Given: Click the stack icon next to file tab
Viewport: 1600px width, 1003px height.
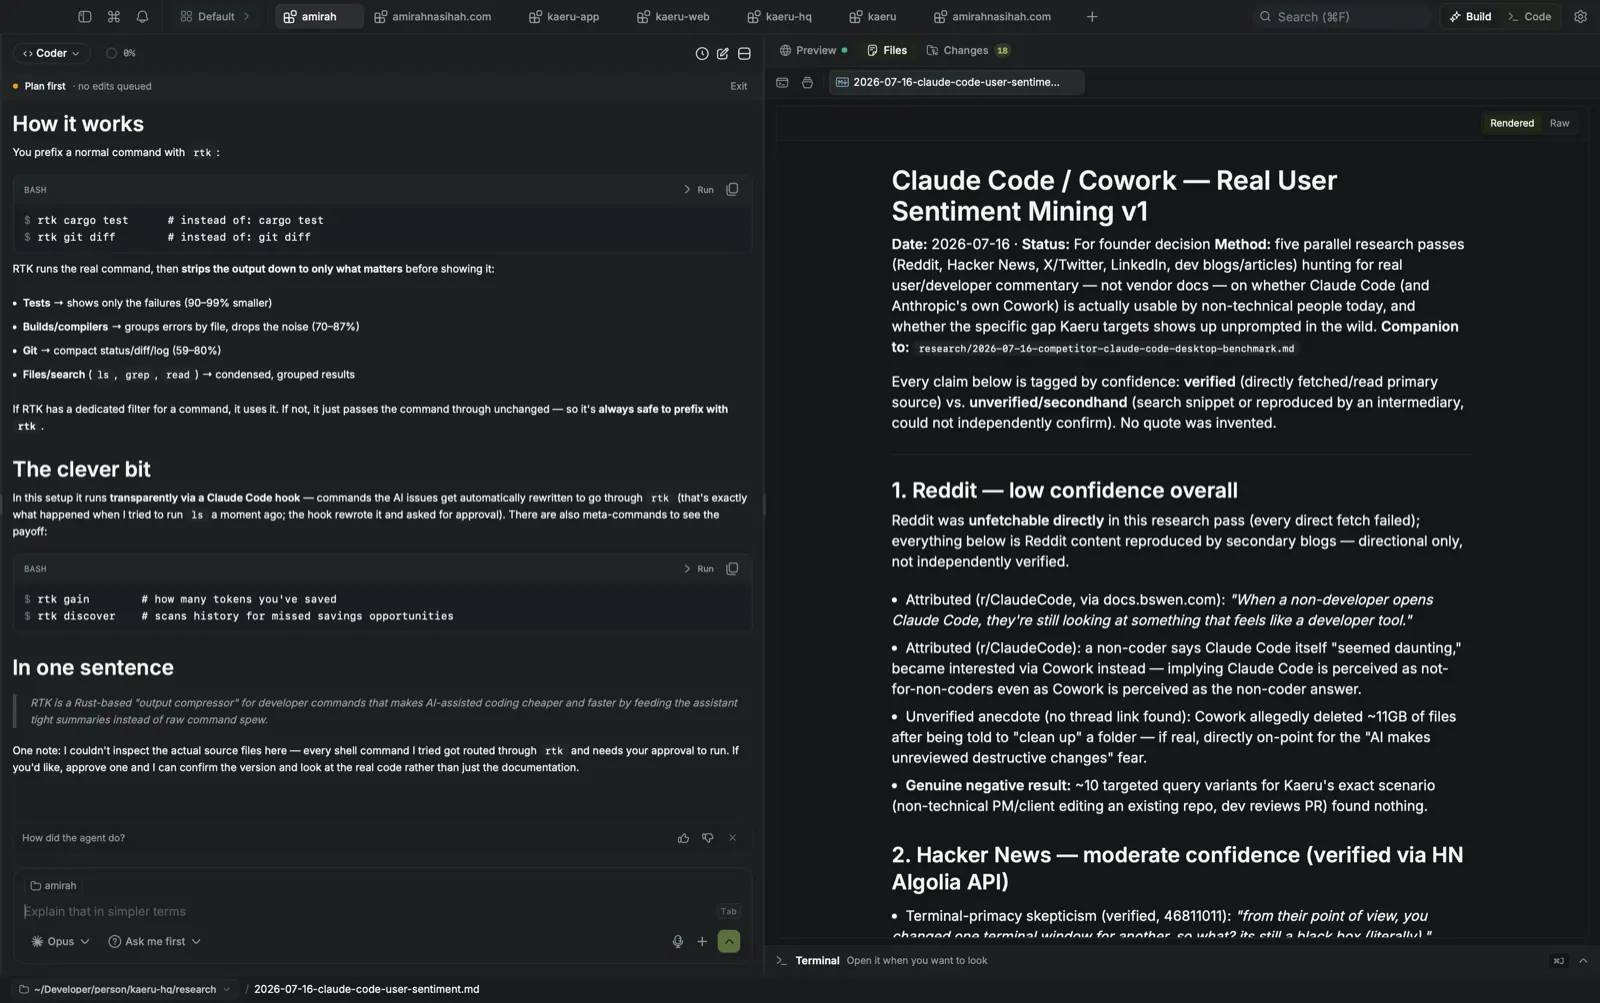Looking at the screenshot, I should point(807,82).
